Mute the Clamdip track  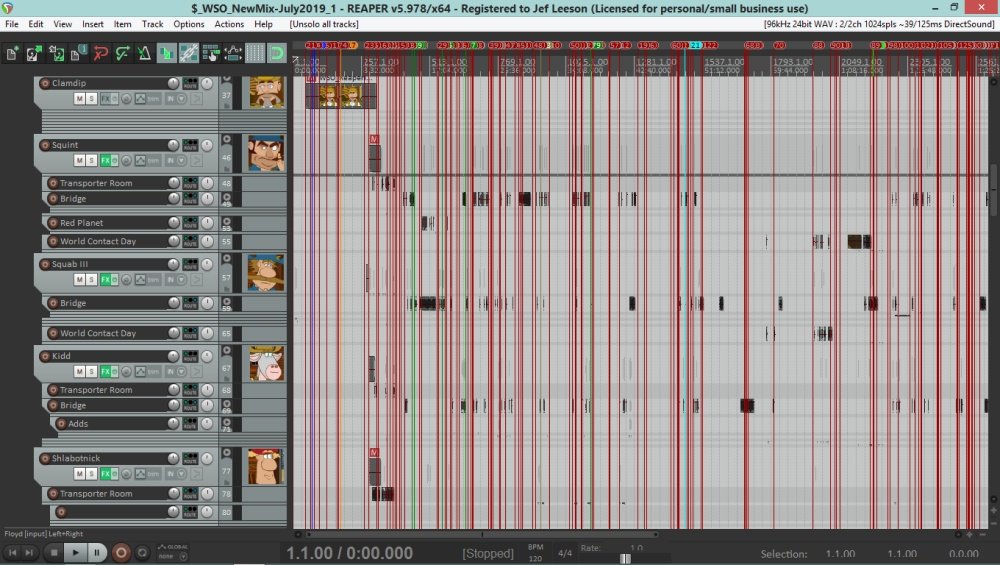pos(79,99)
